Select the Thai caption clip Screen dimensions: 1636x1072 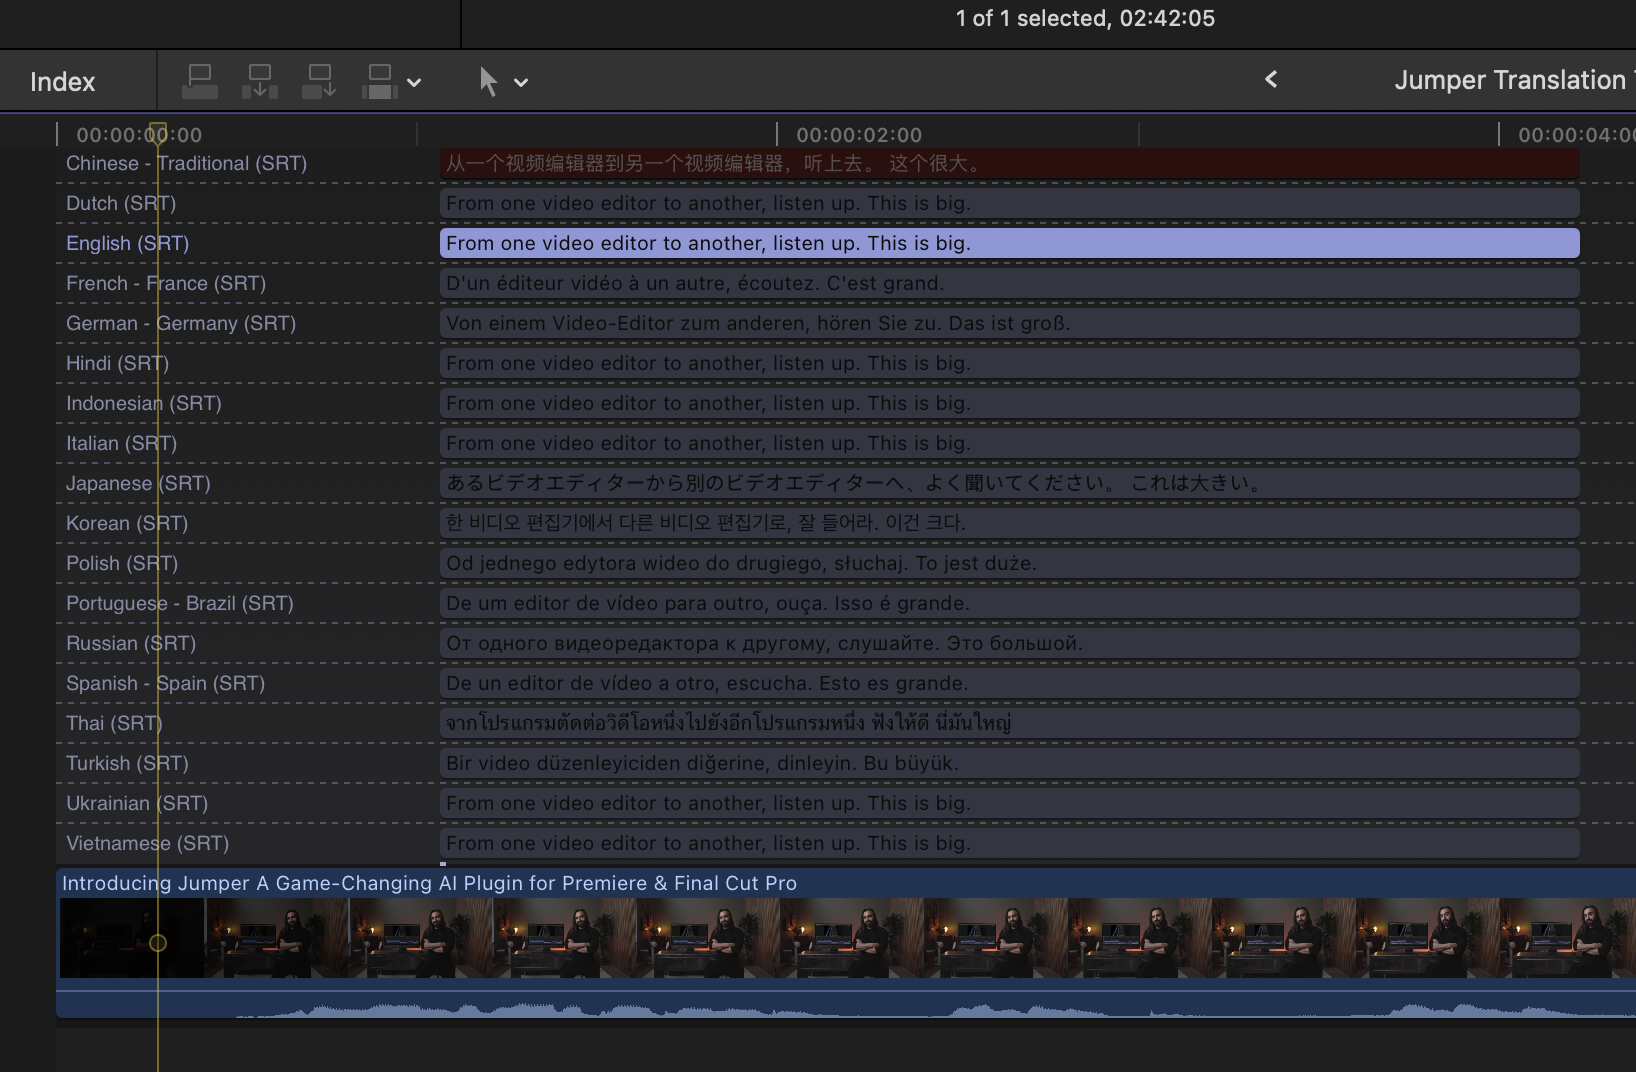(1008, 723)
